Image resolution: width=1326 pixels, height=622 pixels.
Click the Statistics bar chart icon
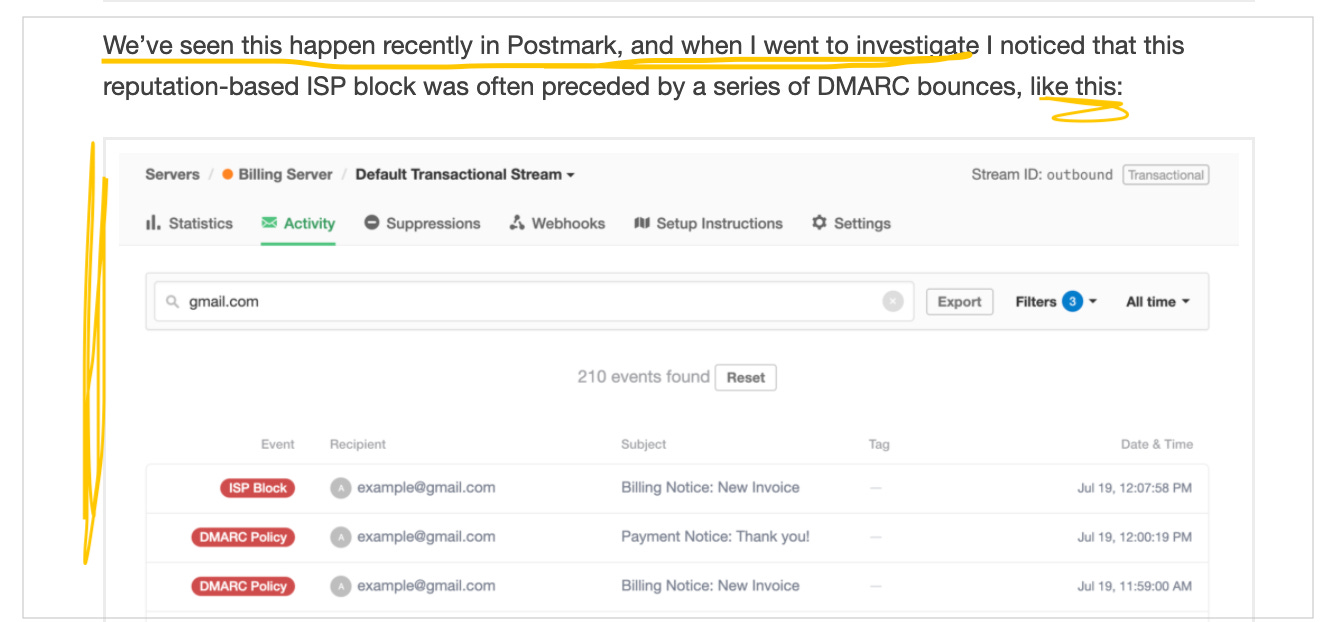153,223
